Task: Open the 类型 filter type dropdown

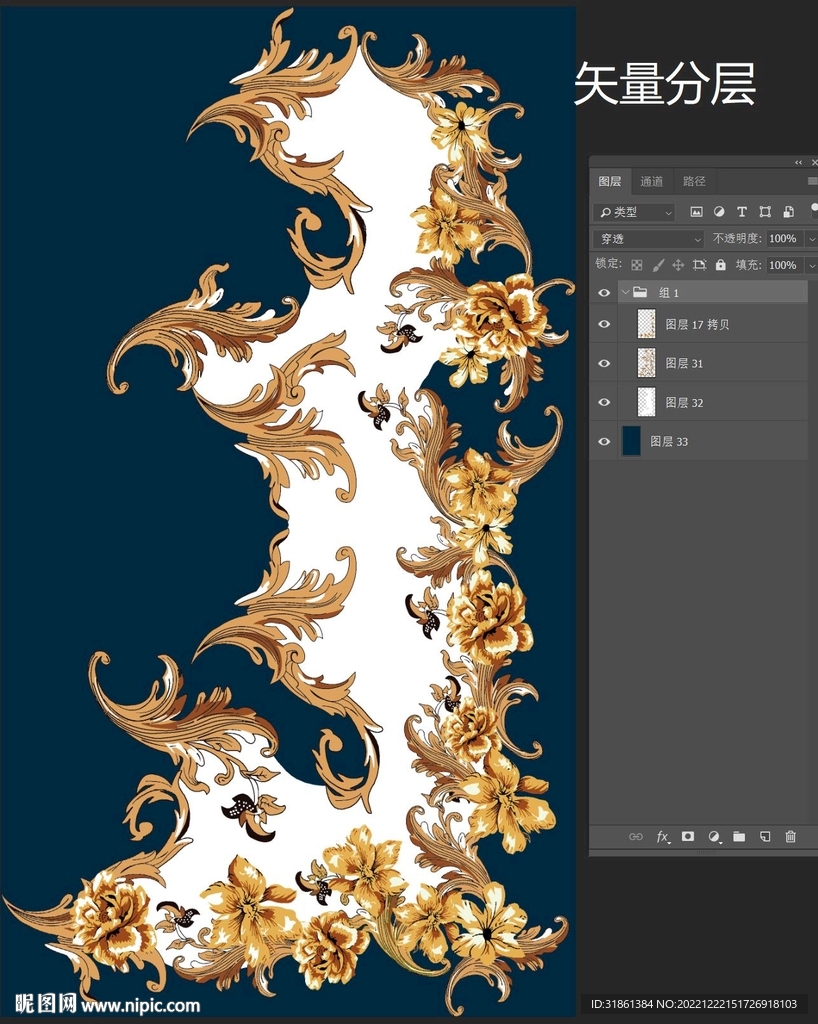Action: (634, 212)
